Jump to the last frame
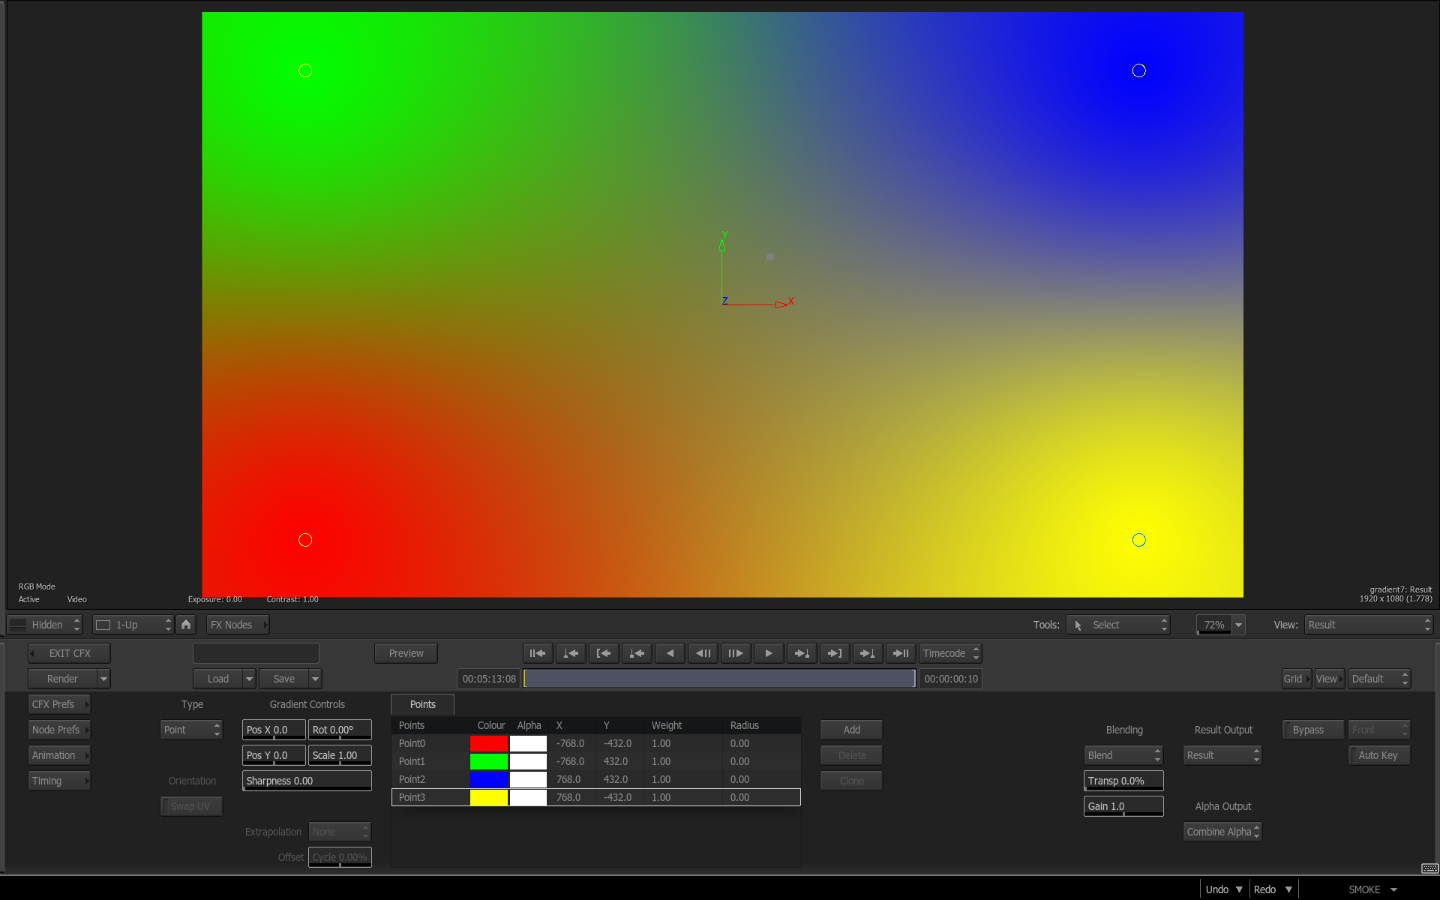This screenshot has height=900, width=1440. 900,653
